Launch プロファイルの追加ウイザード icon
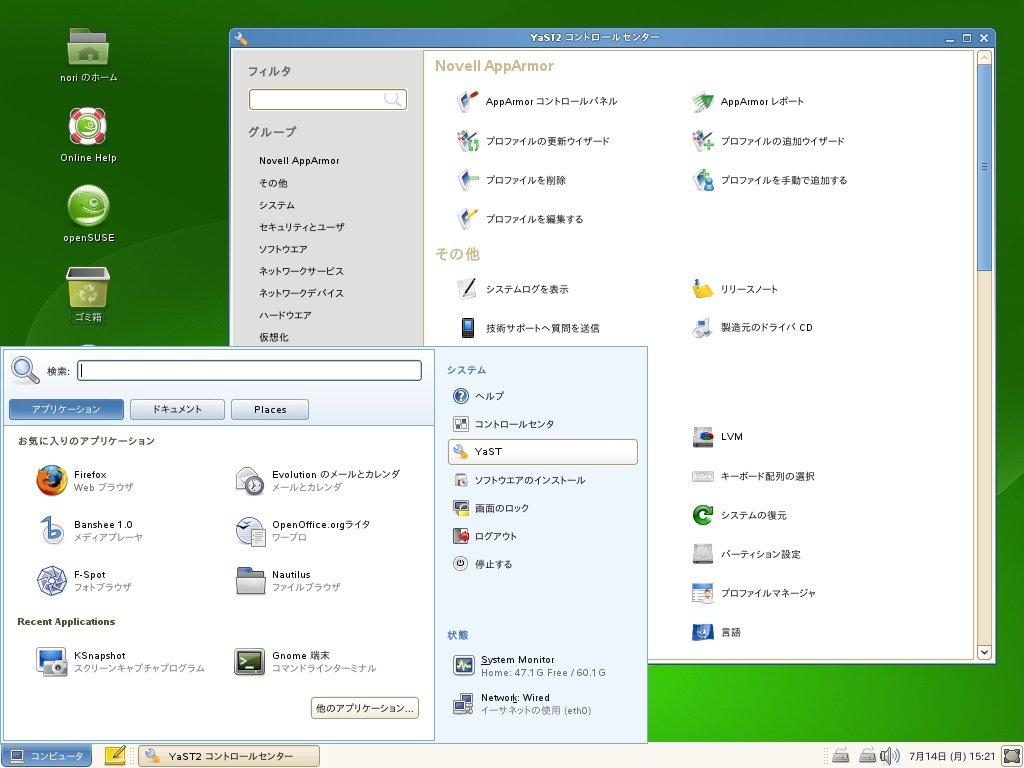Viewport: 1024px width, 768px height. [x=703, y=141]
